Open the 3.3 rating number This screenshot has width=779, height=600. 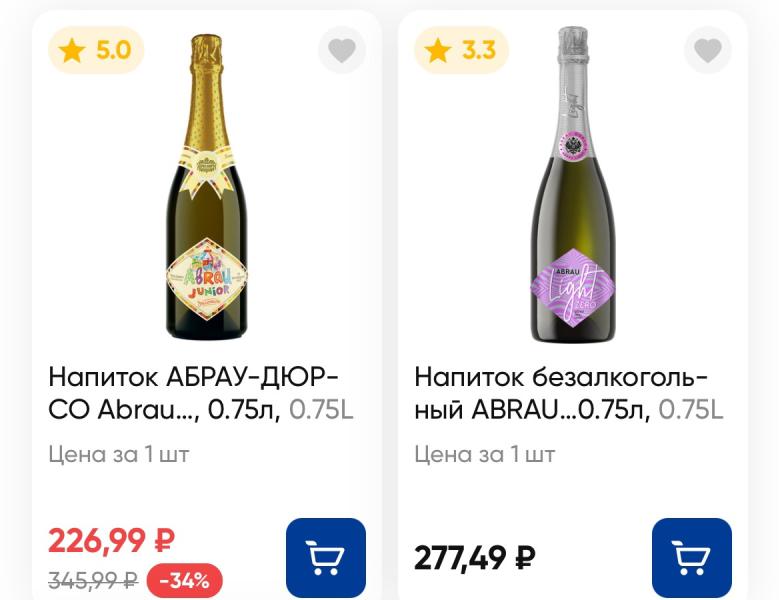coord(479,51)
